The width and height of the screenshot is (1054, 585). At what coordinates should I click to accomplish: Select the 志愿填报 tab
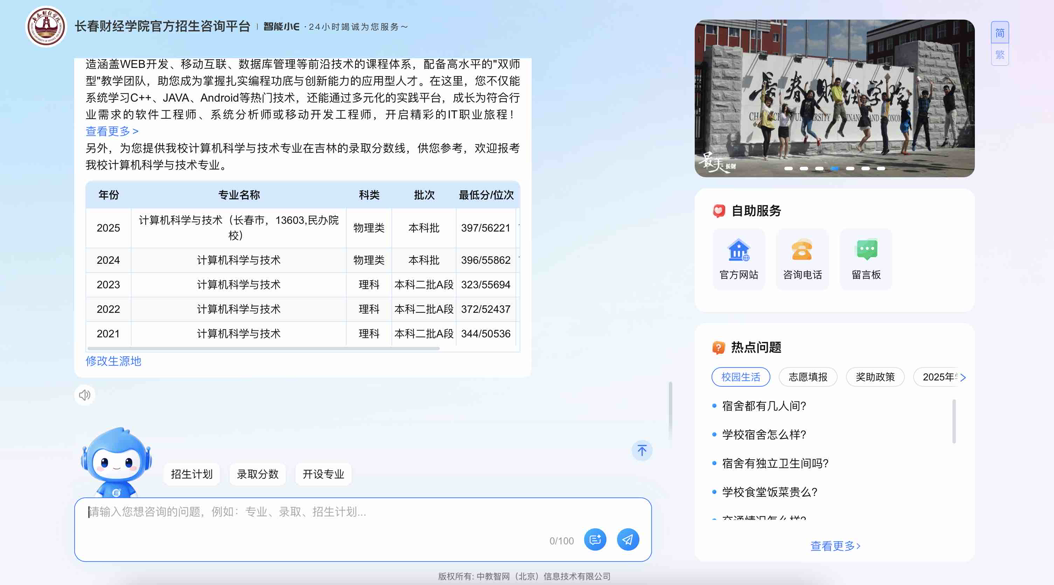(x=808, y=377)
